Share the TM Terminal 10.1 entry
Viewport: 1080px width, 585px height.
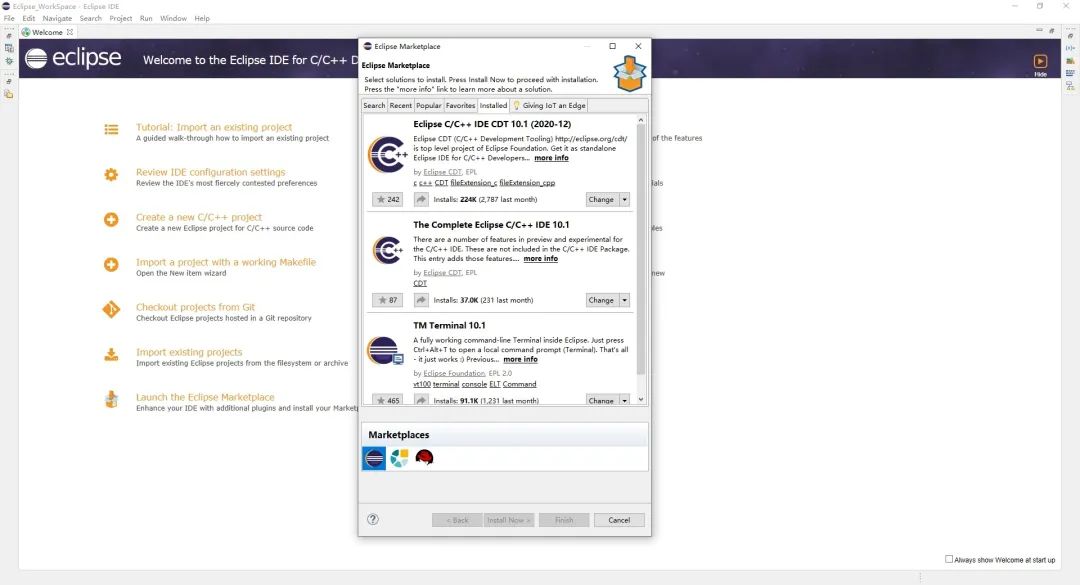(x=421, y=400)
